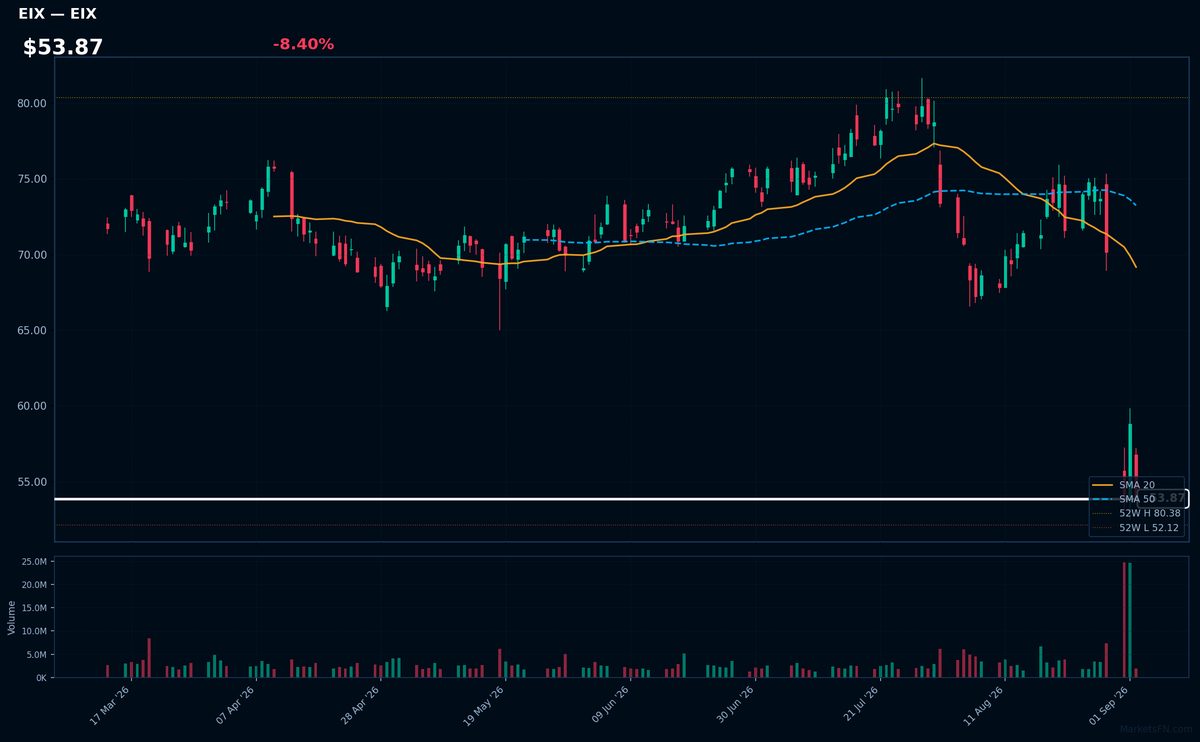Viewport: 1200px width, 742px height.
Task: Click the -8.40% change percentage
Action: click(x=303, y=44)
